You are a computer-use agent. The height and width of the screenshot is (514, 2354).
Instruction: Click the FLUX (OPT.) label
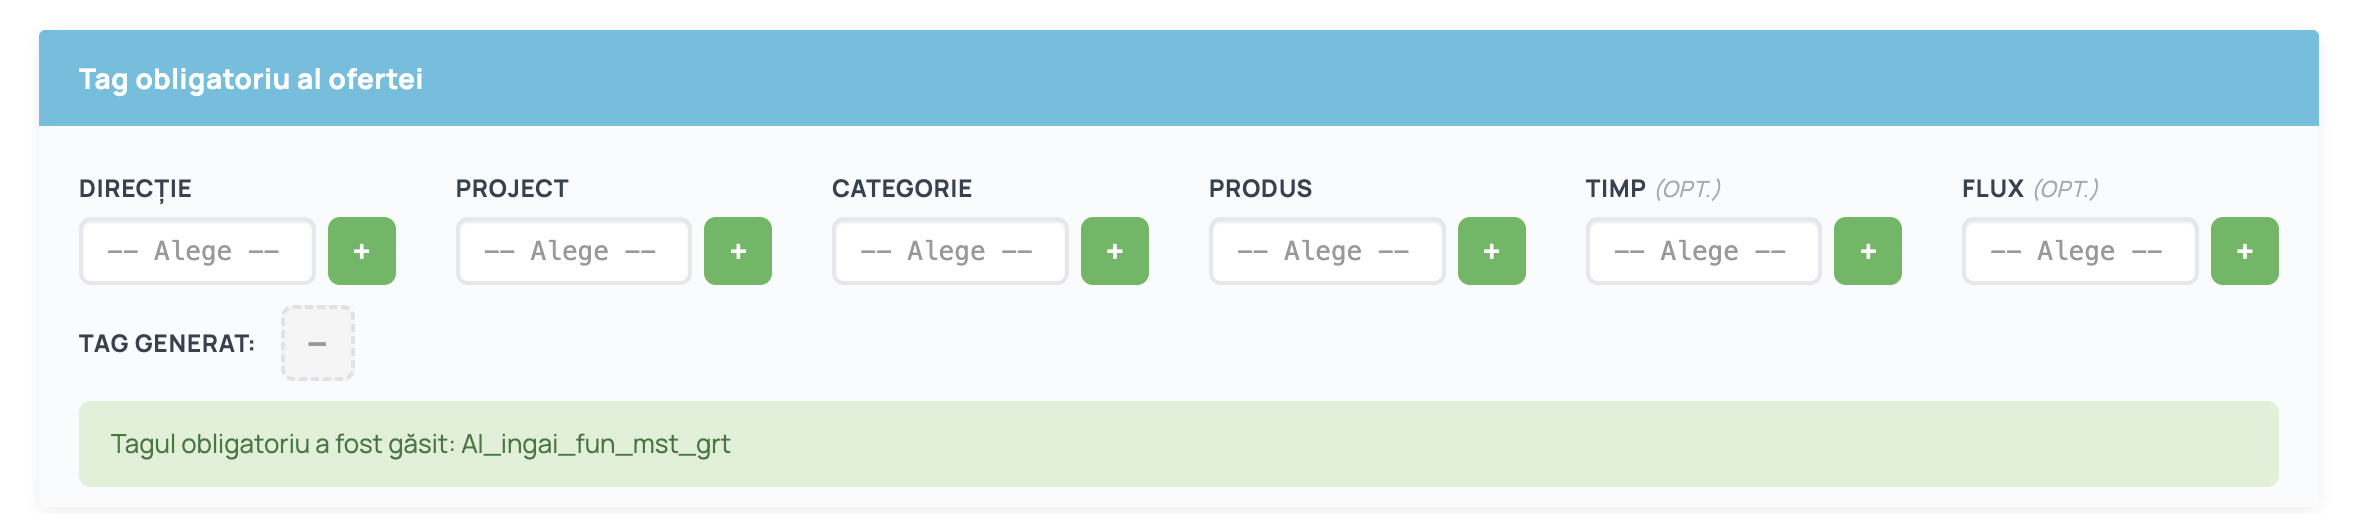coord(2030,189)
